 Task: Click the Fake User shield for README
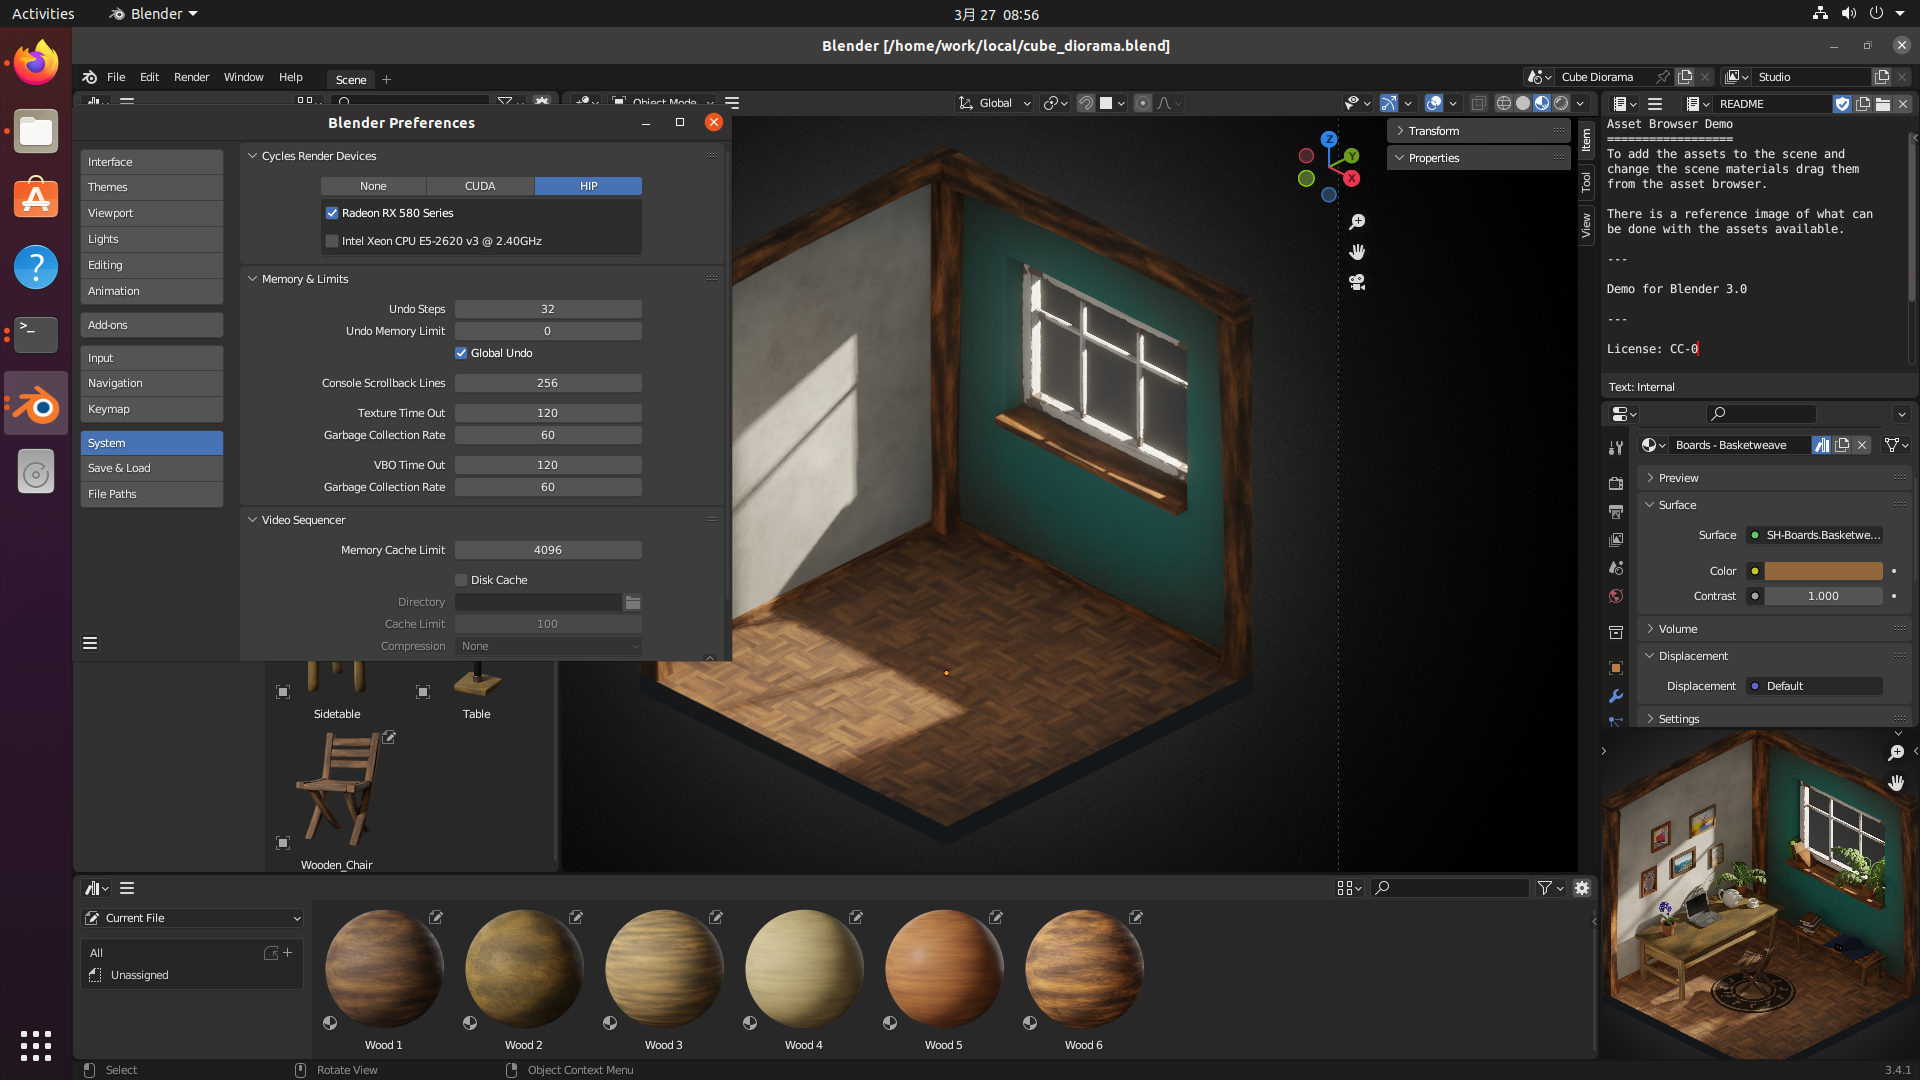(x=1842, y=104)
